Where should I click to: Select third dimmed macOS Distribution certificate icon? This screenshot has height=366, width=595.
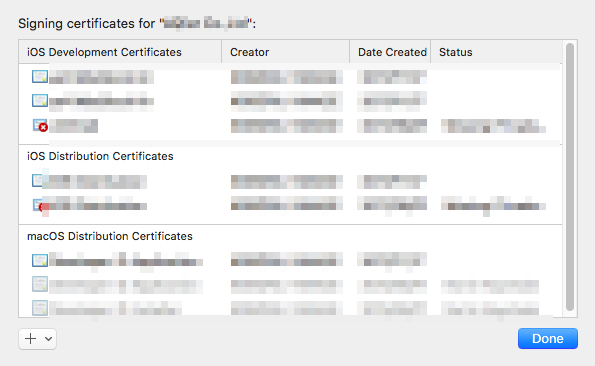click(40, 308)
